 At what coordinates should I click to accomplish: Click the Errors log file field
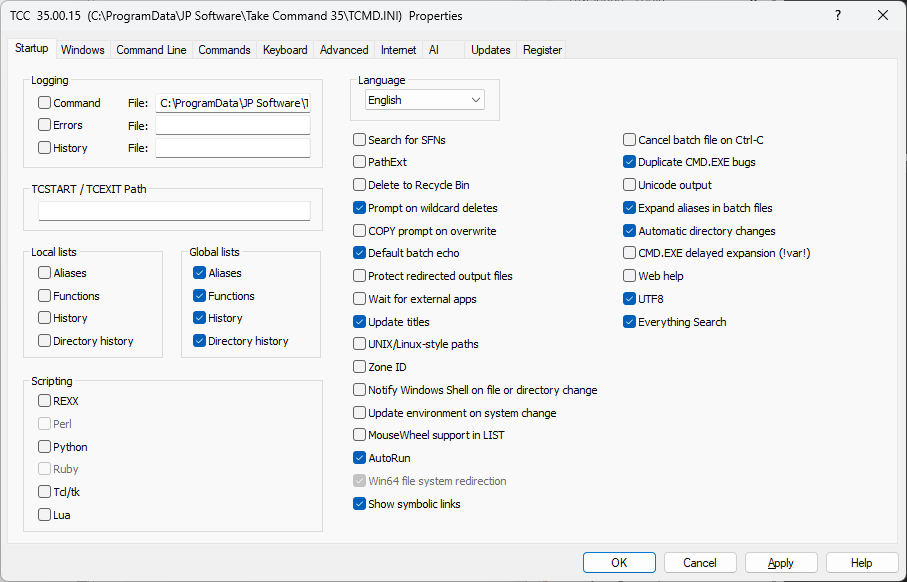click(x=233, y=126)
